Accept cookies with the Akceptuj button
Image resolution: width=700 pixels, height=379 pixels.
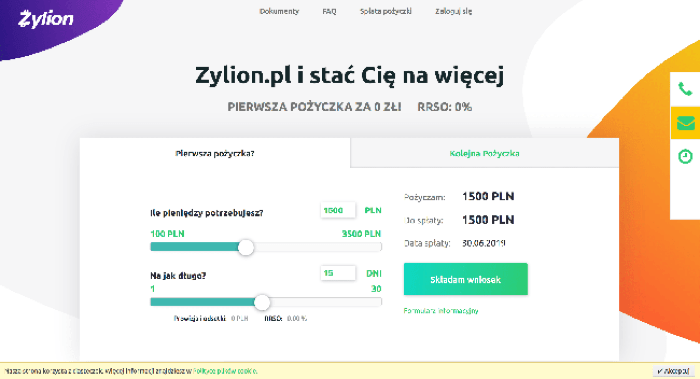click(x=673, y=371)
